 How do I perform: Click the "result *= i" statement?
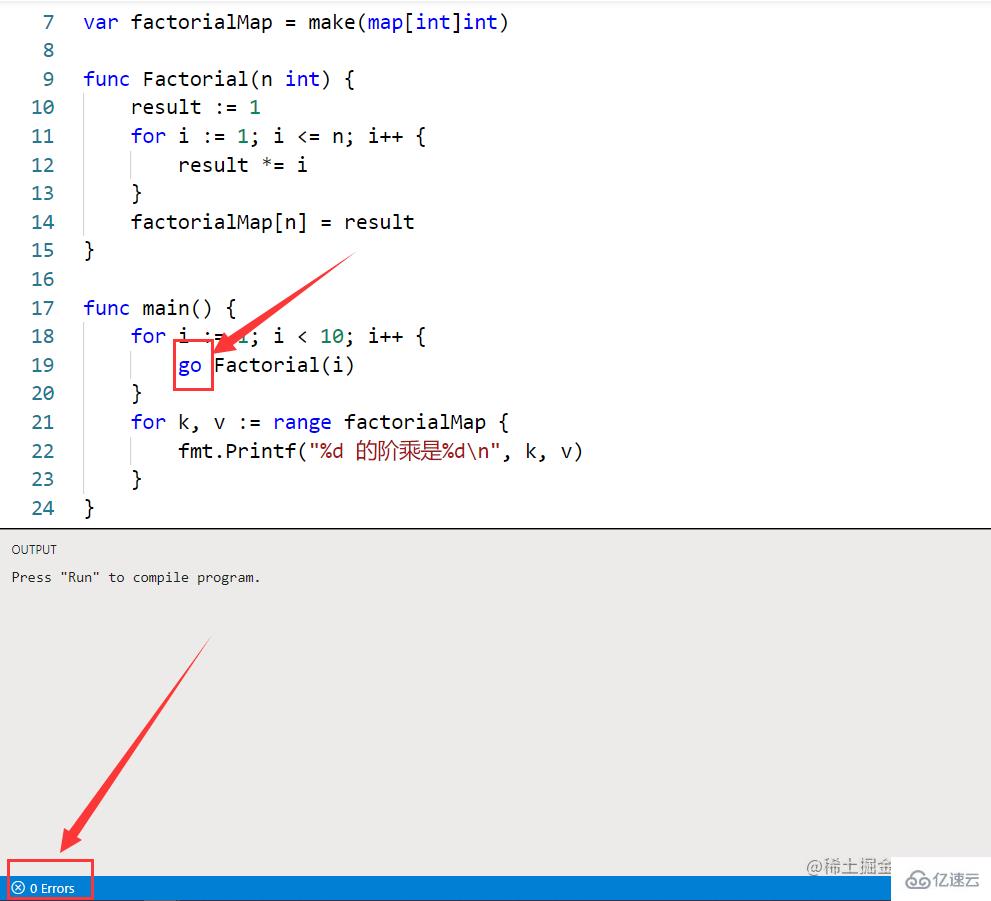243,166
